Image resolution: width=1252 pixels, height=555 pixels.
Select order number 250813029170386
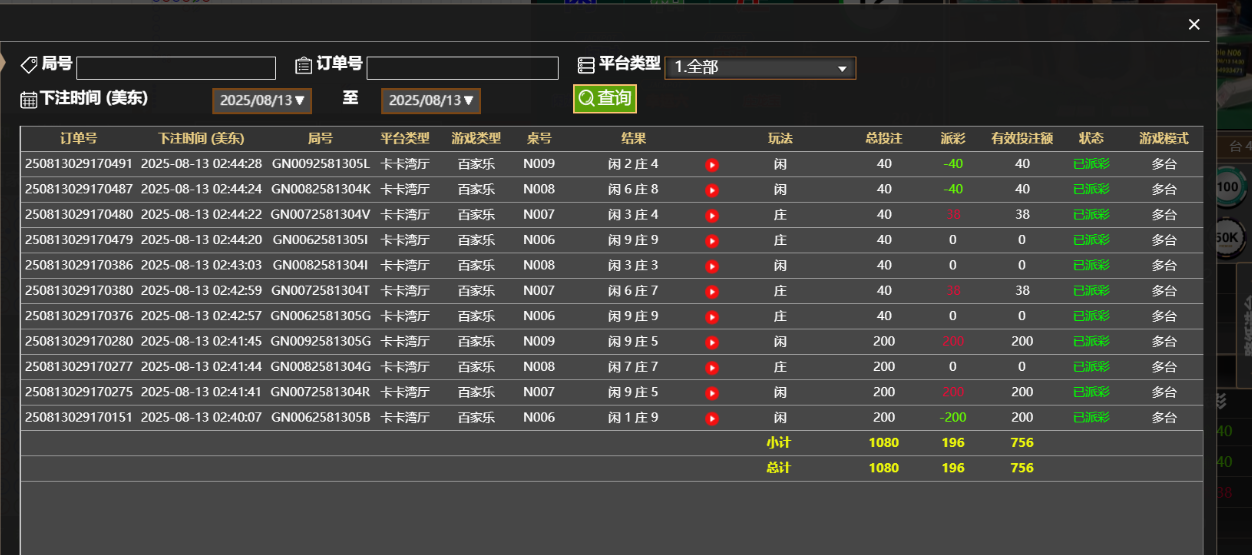(x=78, y=265)
